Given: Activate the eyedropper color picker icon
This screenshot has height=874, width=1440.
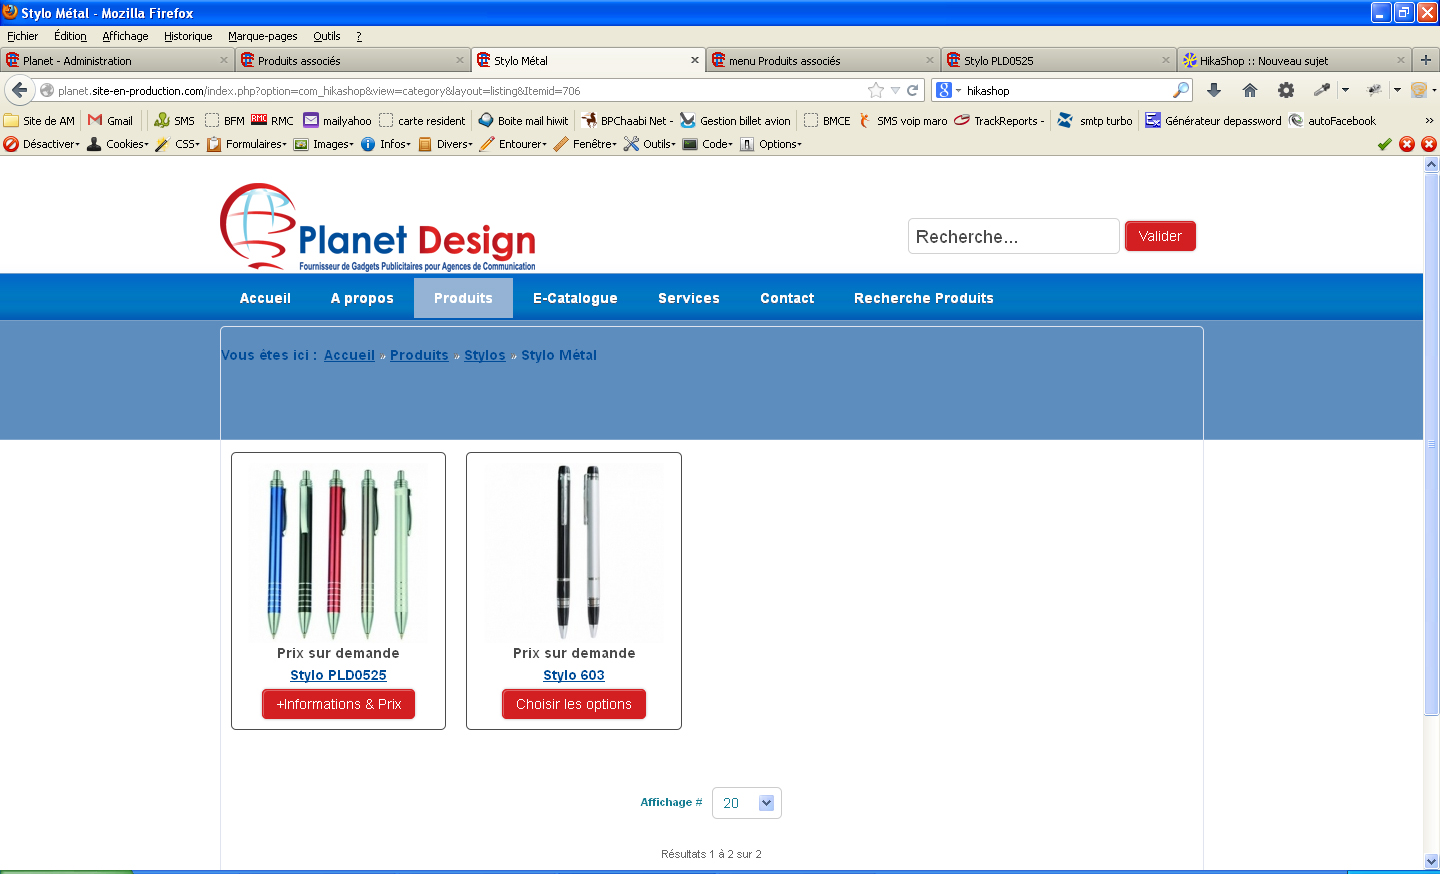Looking at the screenshot, I should (1322, 90).
